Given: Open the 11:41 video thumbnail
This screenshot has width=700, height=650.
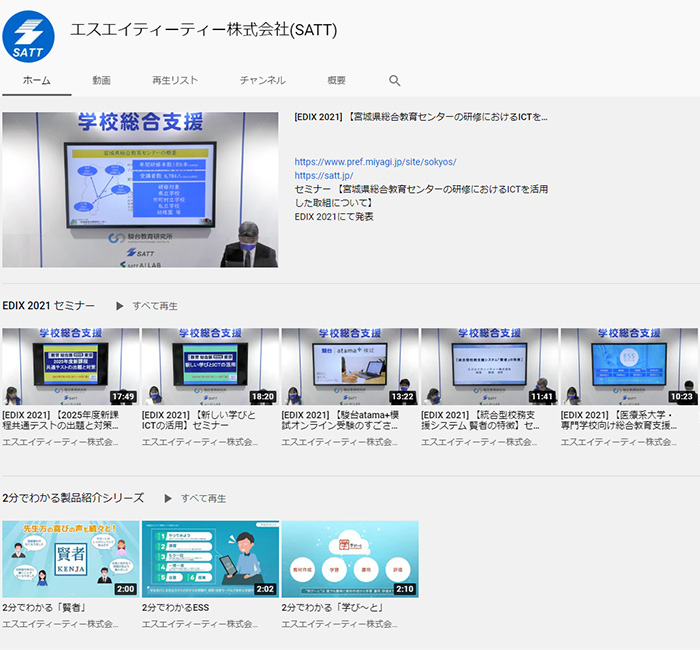Looking at the screenshot, I should tap(490, 367).
